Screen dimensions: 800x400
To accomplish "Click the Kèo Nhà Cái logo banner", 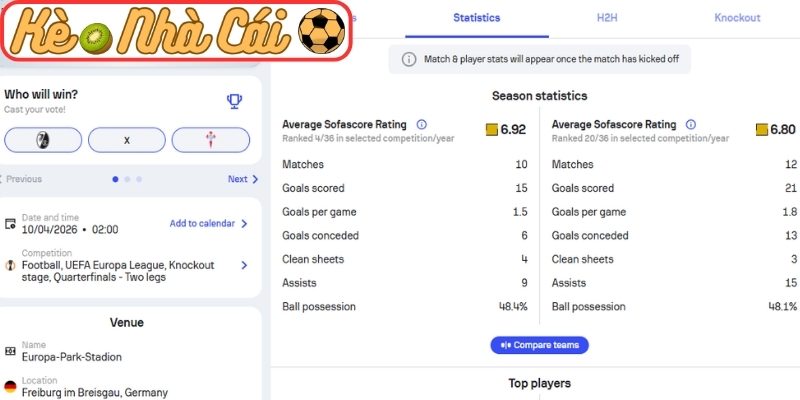I will pyautogui.click(x=178, y=31).
